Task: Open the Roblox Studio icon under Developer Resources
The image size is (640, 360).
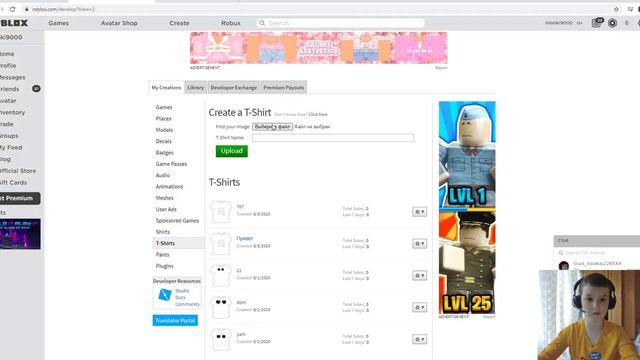Action: (164, 294)
